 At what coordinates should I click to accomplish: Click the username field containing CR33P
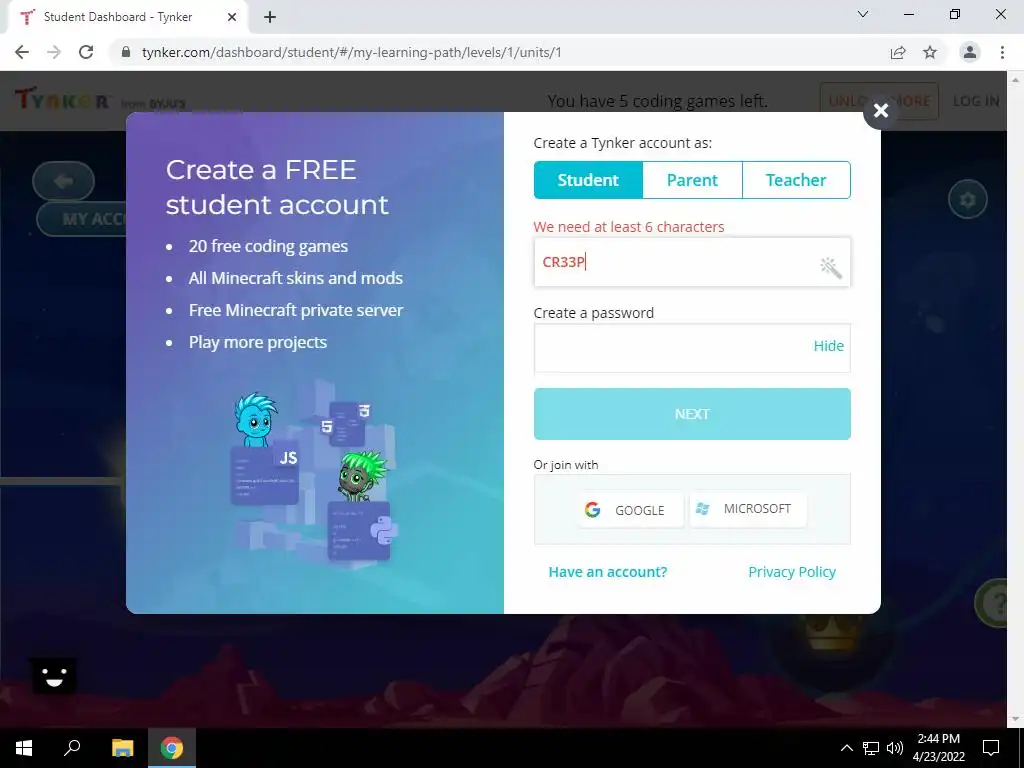point(692,262)
